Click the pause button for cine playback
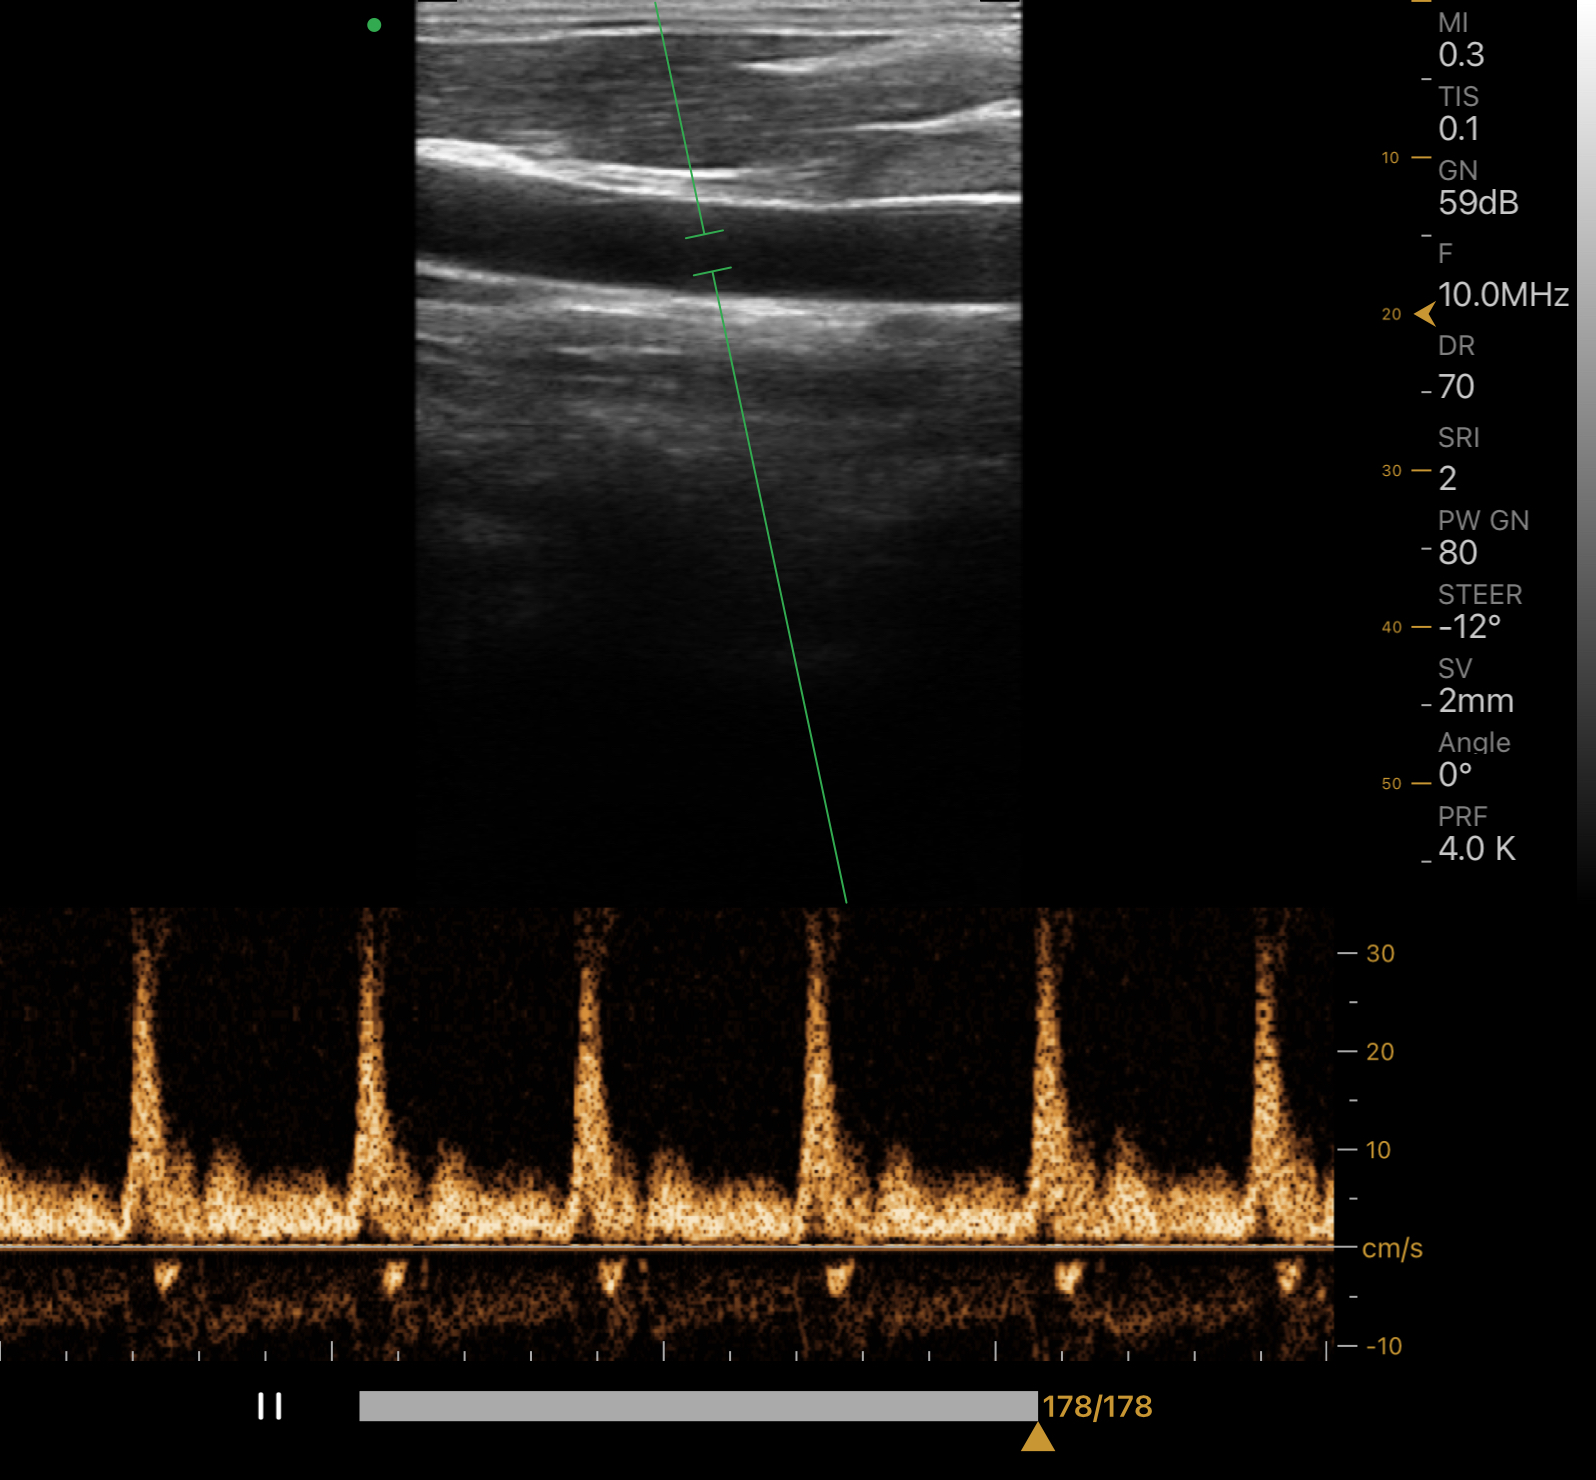This screenshot has width=1596, height=1480. pyautogui.click(x=269, y=1406)
